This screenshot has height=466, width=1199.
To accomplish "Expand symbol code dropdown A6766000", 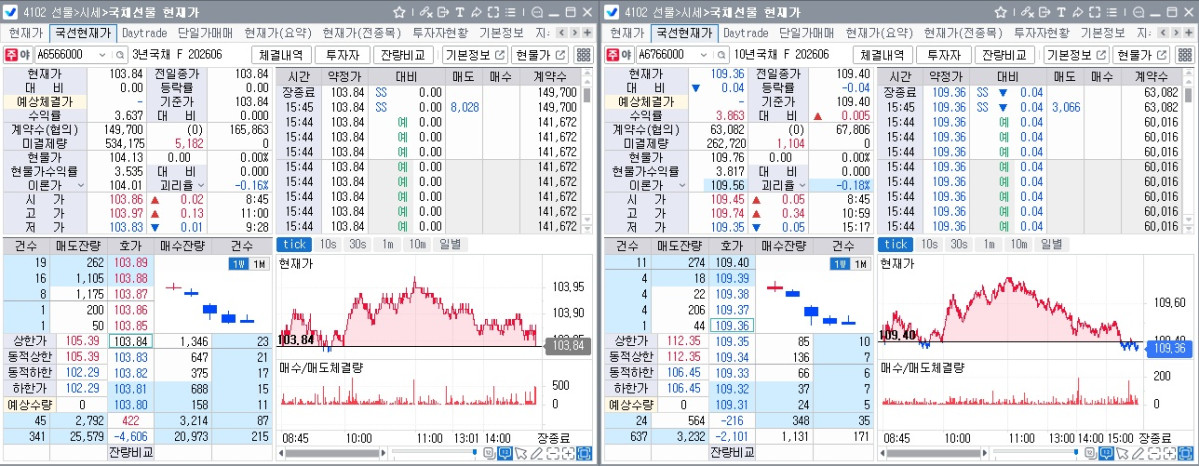I will (x=705, y=55).
